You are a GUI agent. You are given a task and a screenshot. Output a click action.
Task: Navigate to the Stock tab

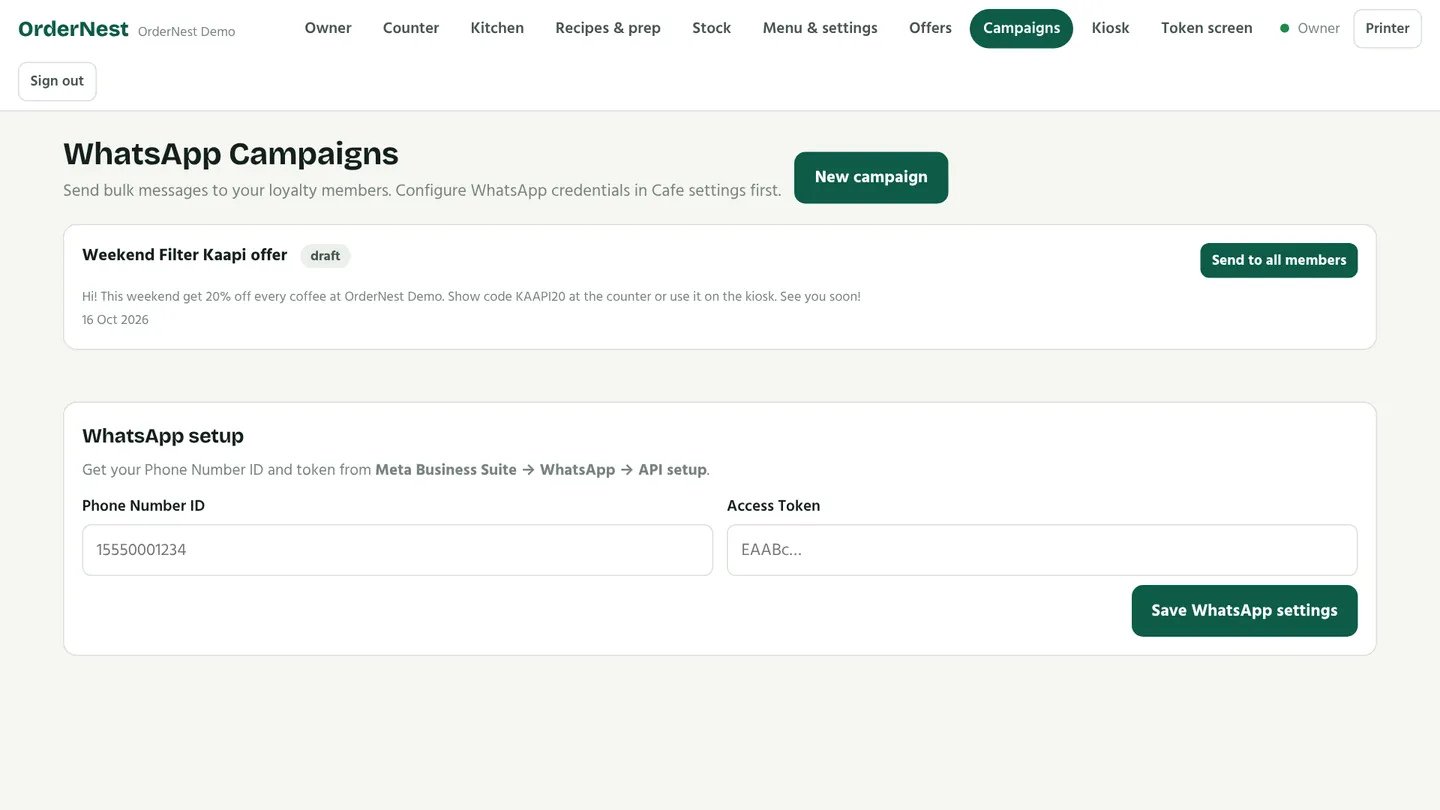712,28
